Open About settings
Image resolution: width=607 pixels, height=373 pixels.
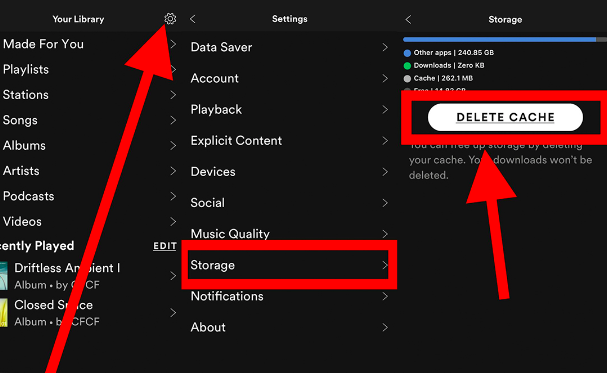click(289, 327)
